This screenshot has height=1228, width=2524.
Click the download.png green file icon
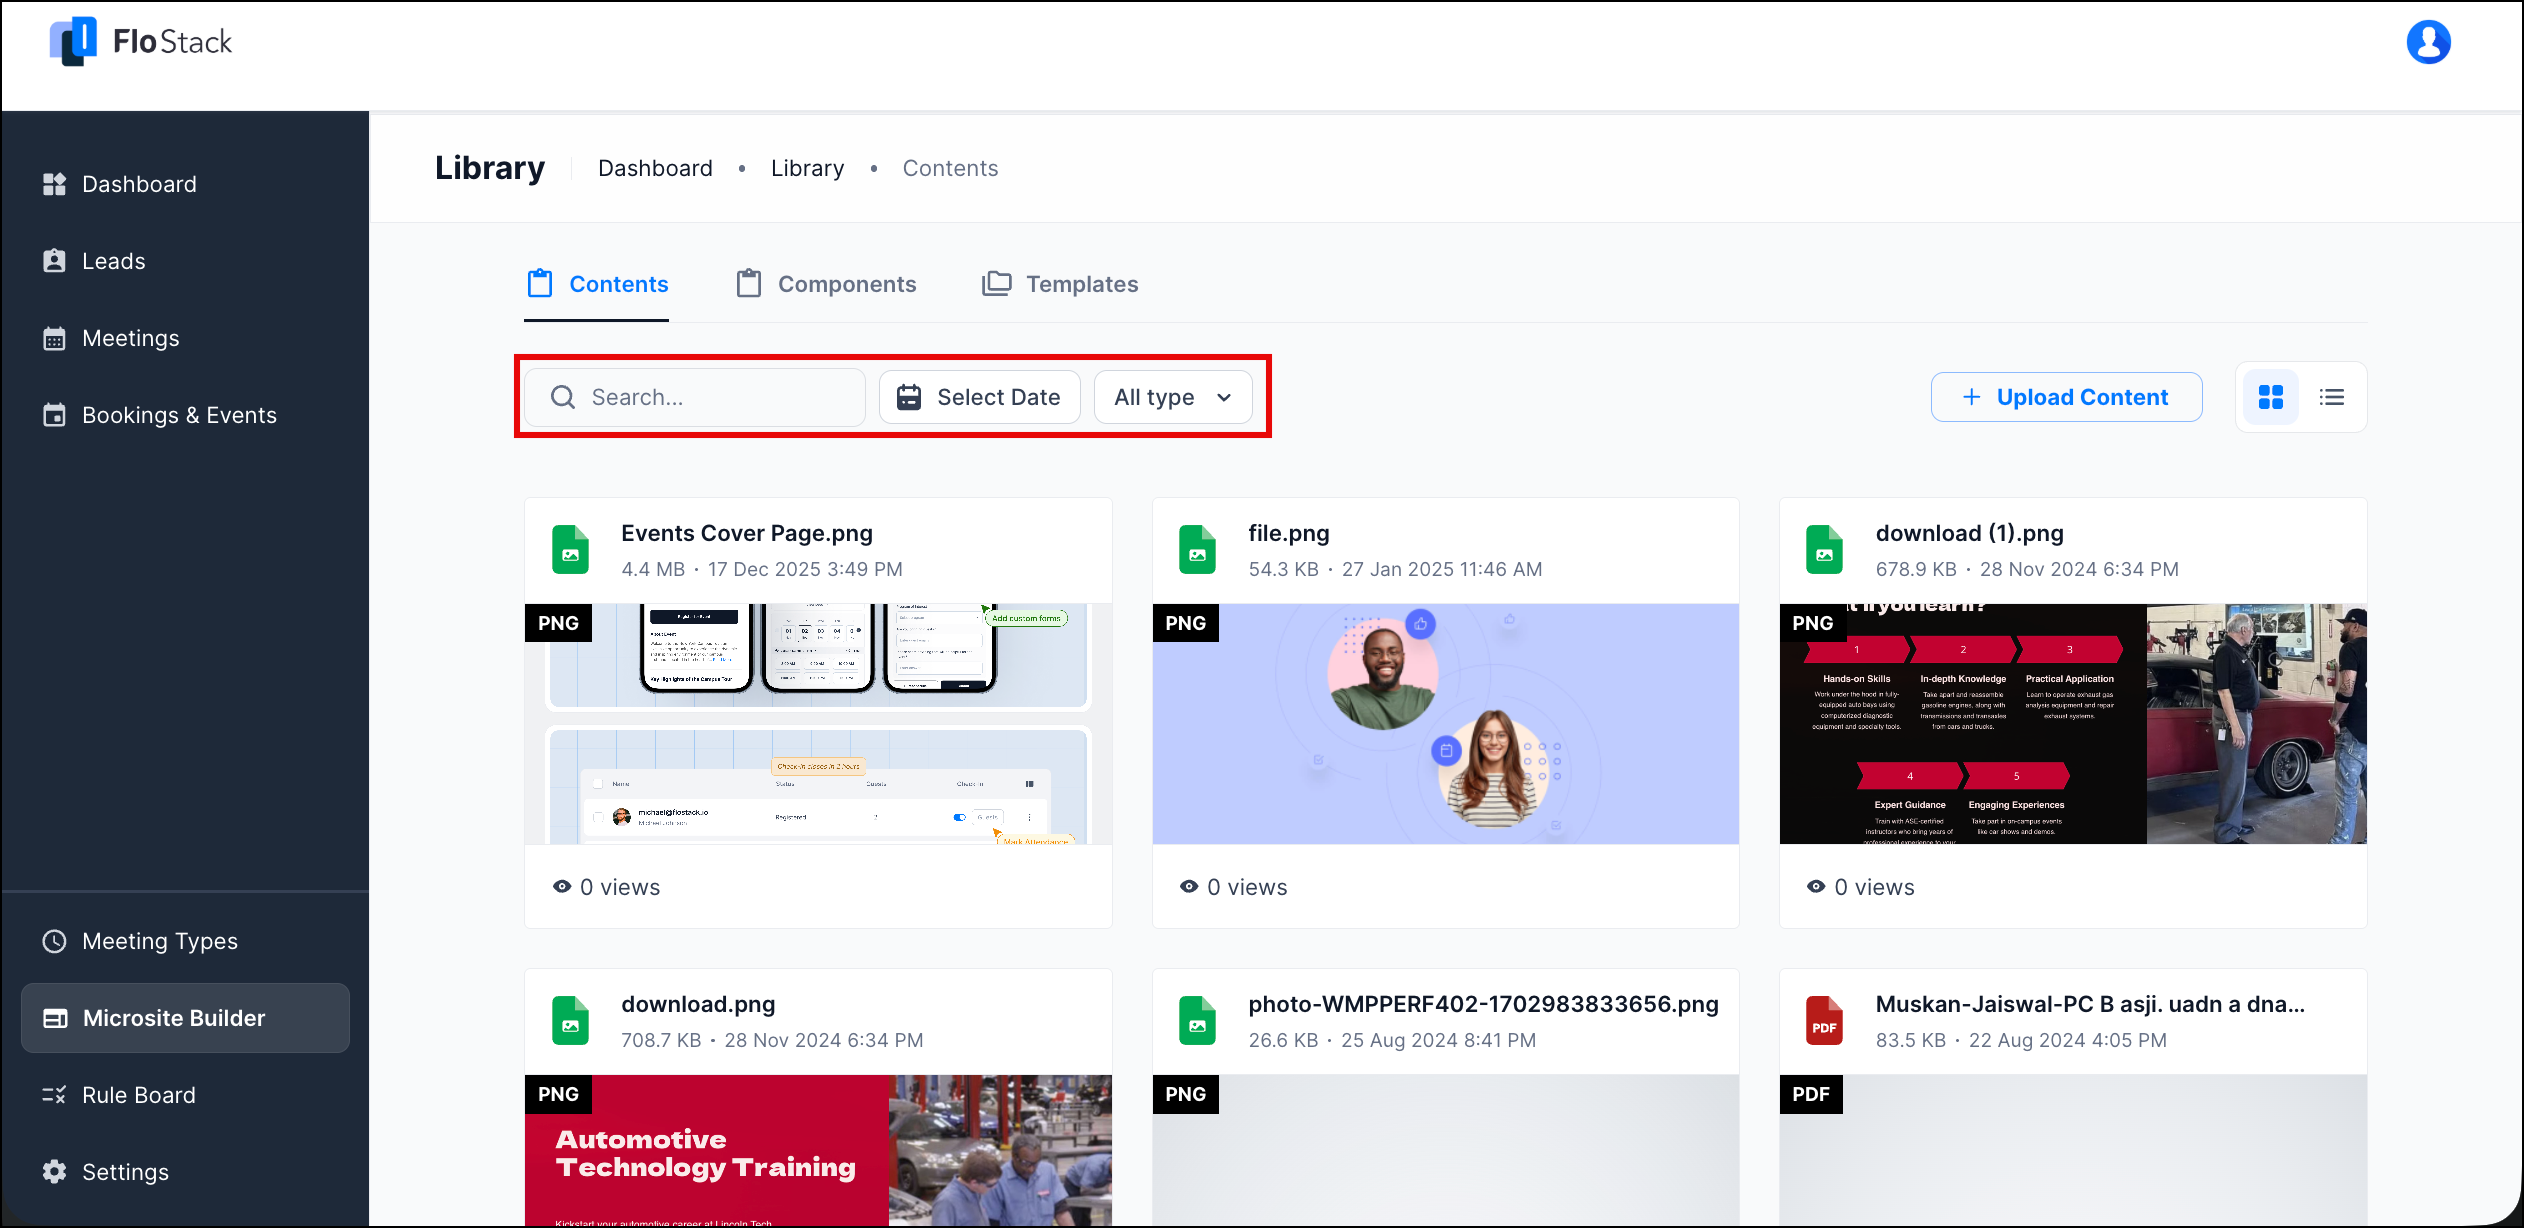570,1021
